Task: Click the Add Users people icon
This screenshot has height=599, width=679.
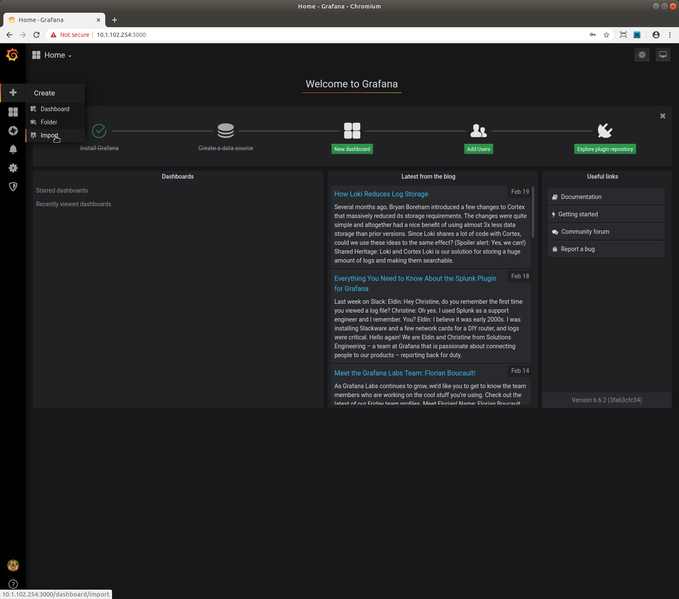Action: (479, 131)
